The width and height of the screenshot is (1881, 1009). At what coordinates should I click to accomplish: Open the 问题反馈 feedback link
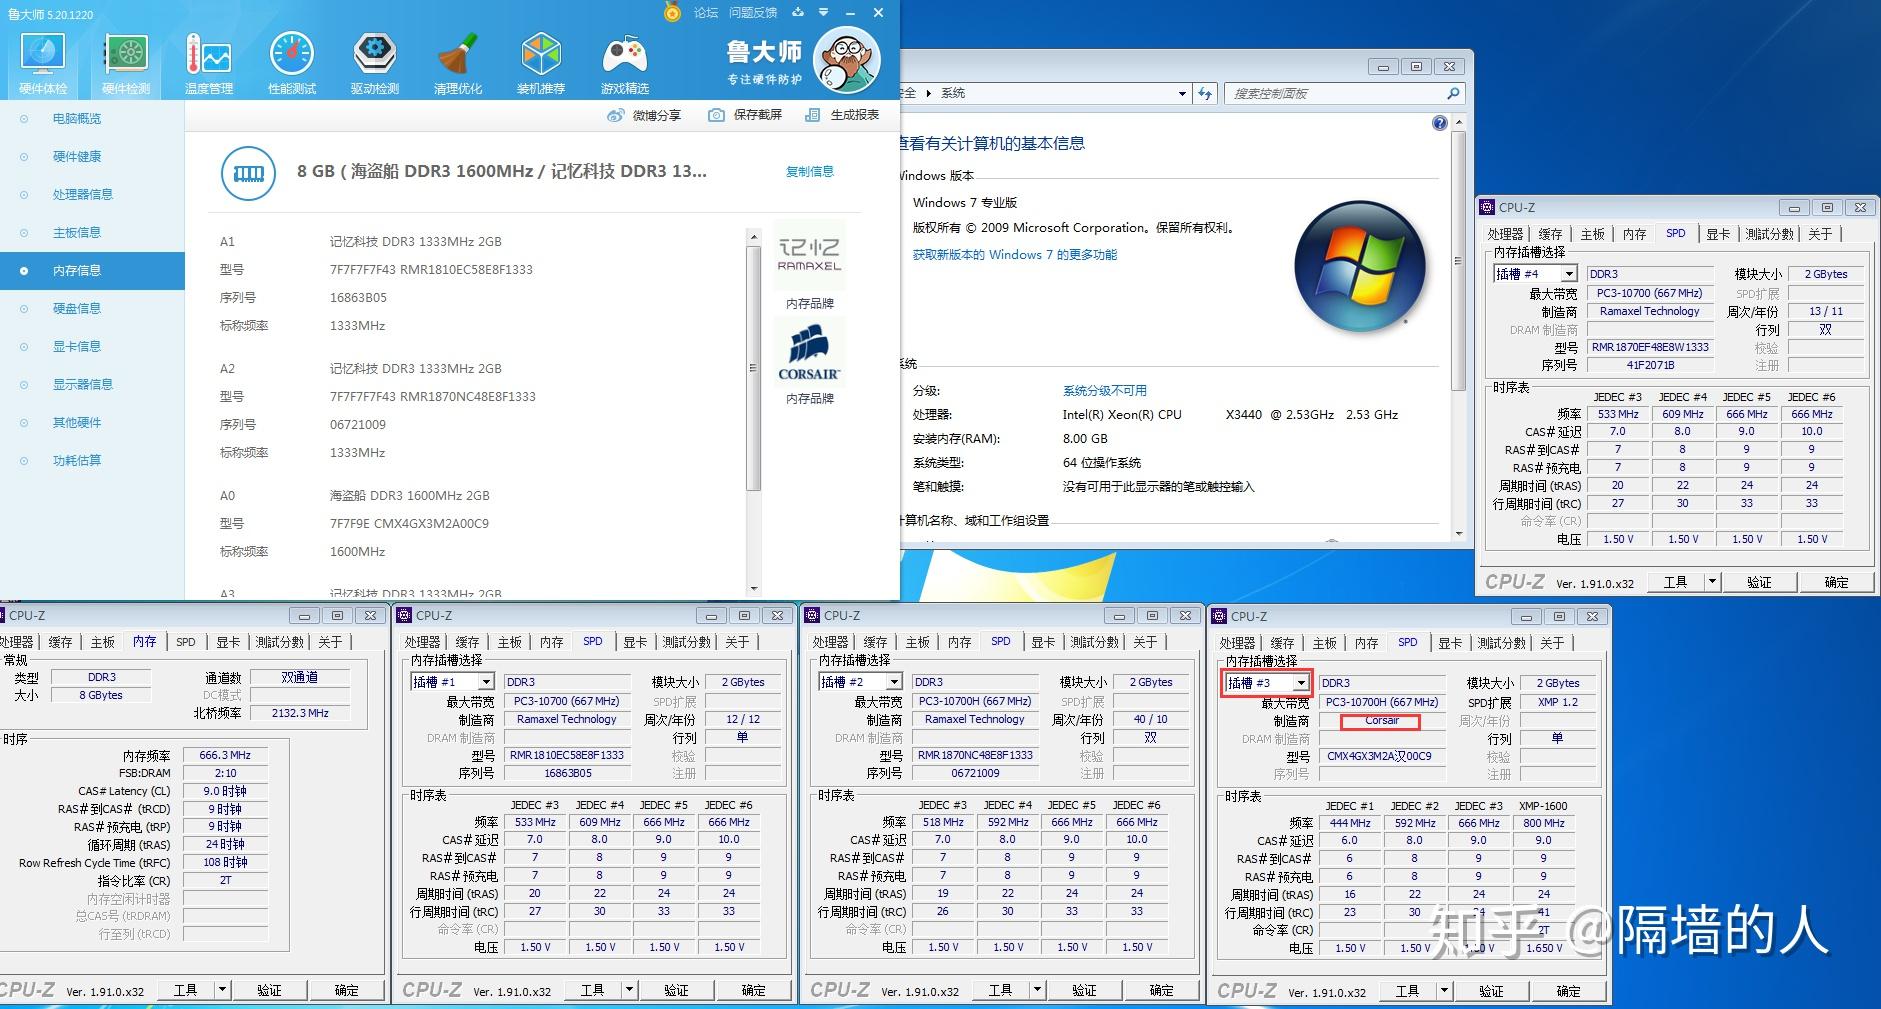point(753,12)
